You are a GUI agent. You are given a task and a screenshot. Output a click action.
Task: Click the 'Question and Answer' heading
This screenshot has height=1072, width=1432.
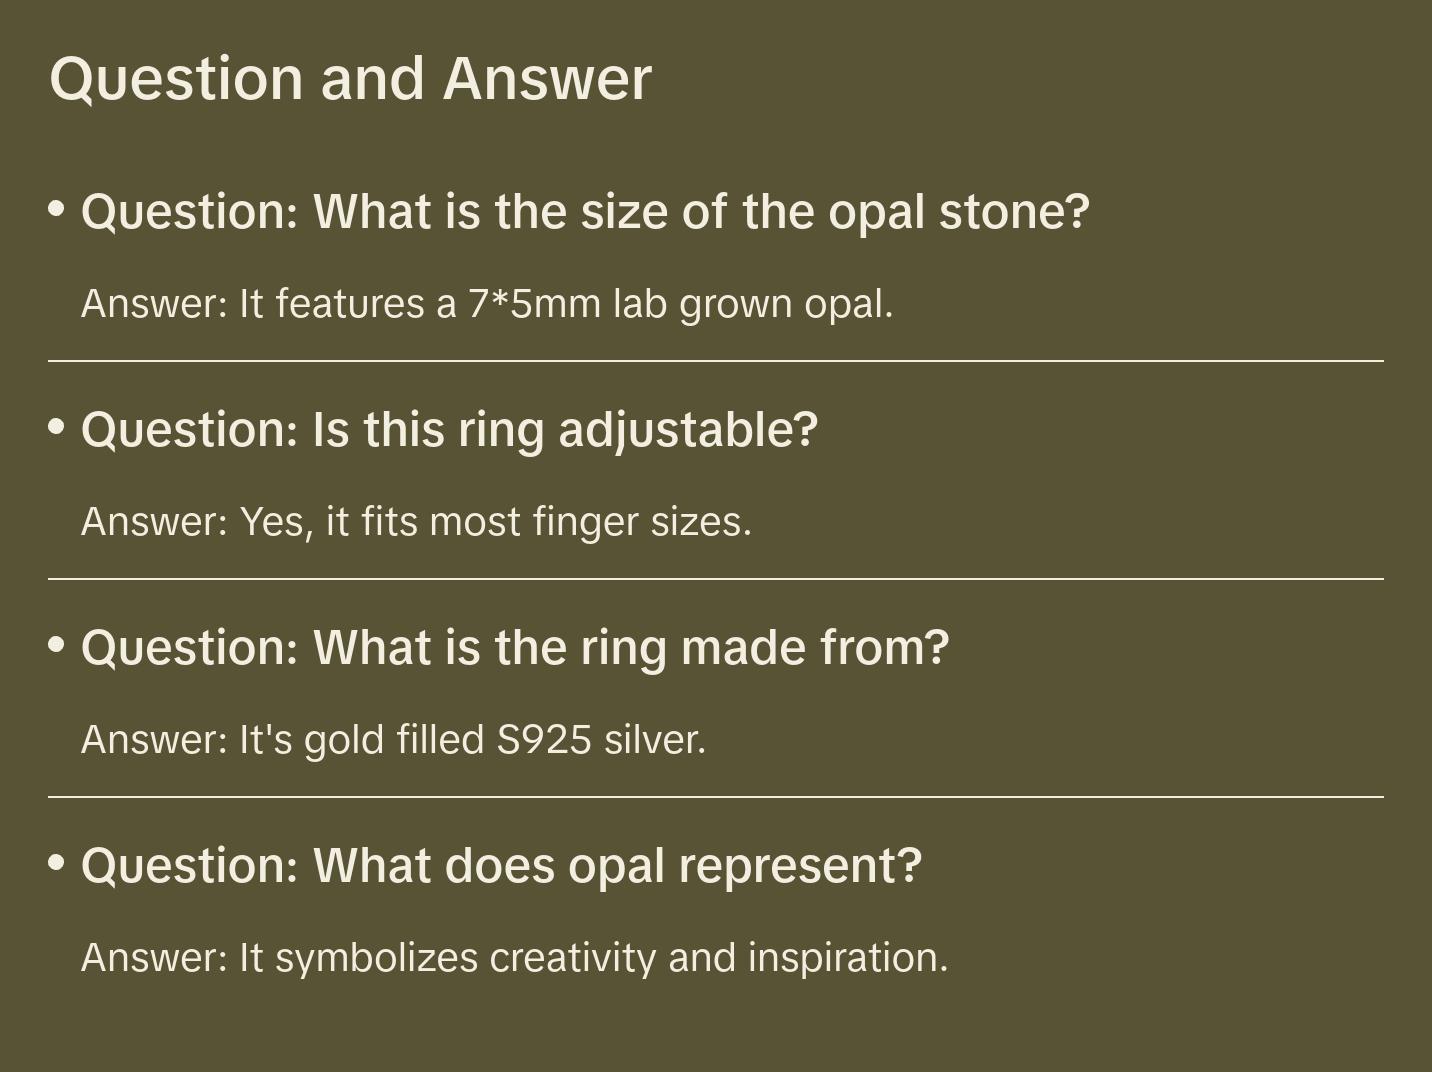pyautogui.click(x=350, y=78)
